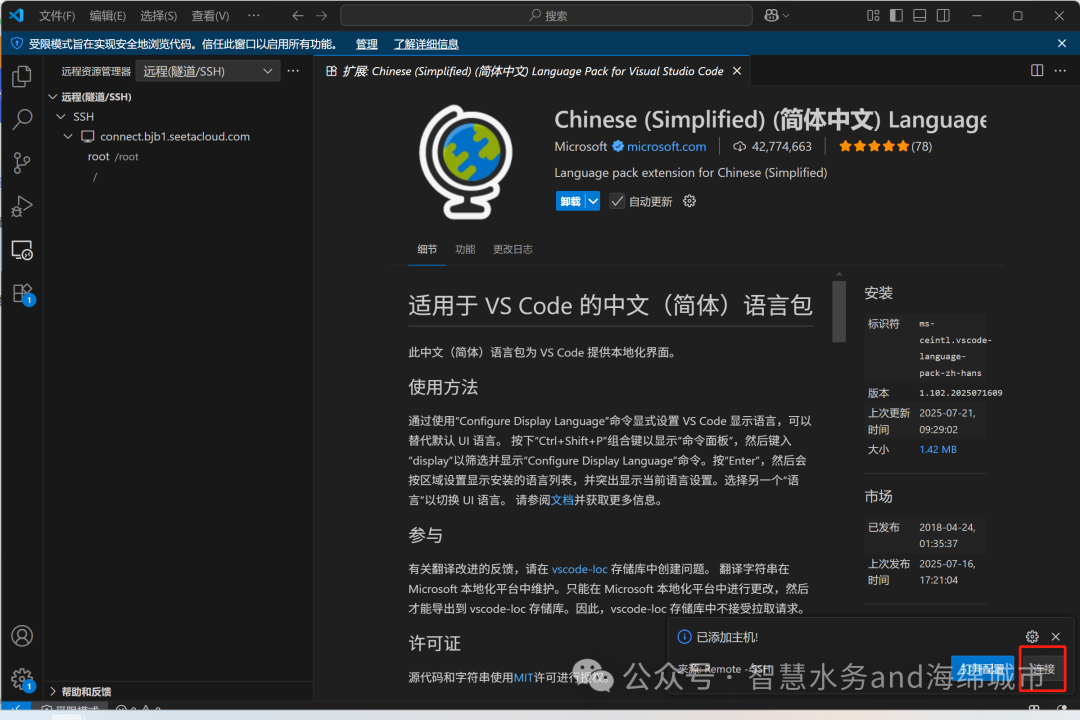Open the customize layout icon
Image resolution: width=1080 pixels, height=720 pixels.
873,15
